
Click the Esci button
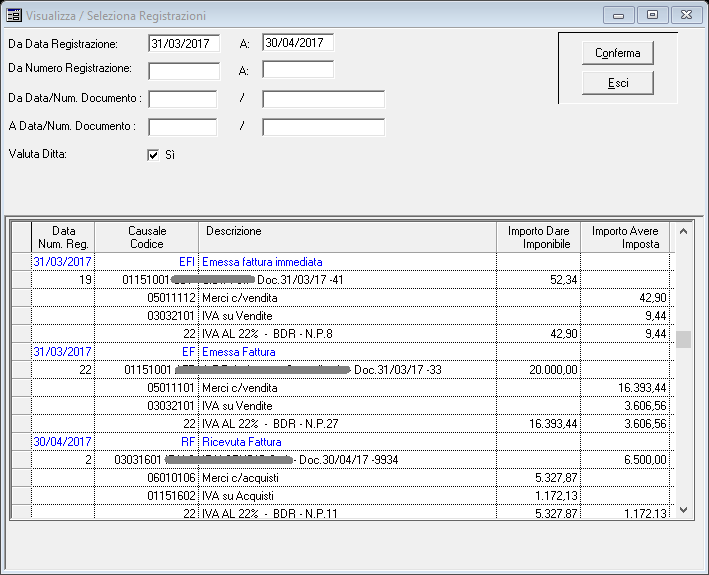[618, 83]
